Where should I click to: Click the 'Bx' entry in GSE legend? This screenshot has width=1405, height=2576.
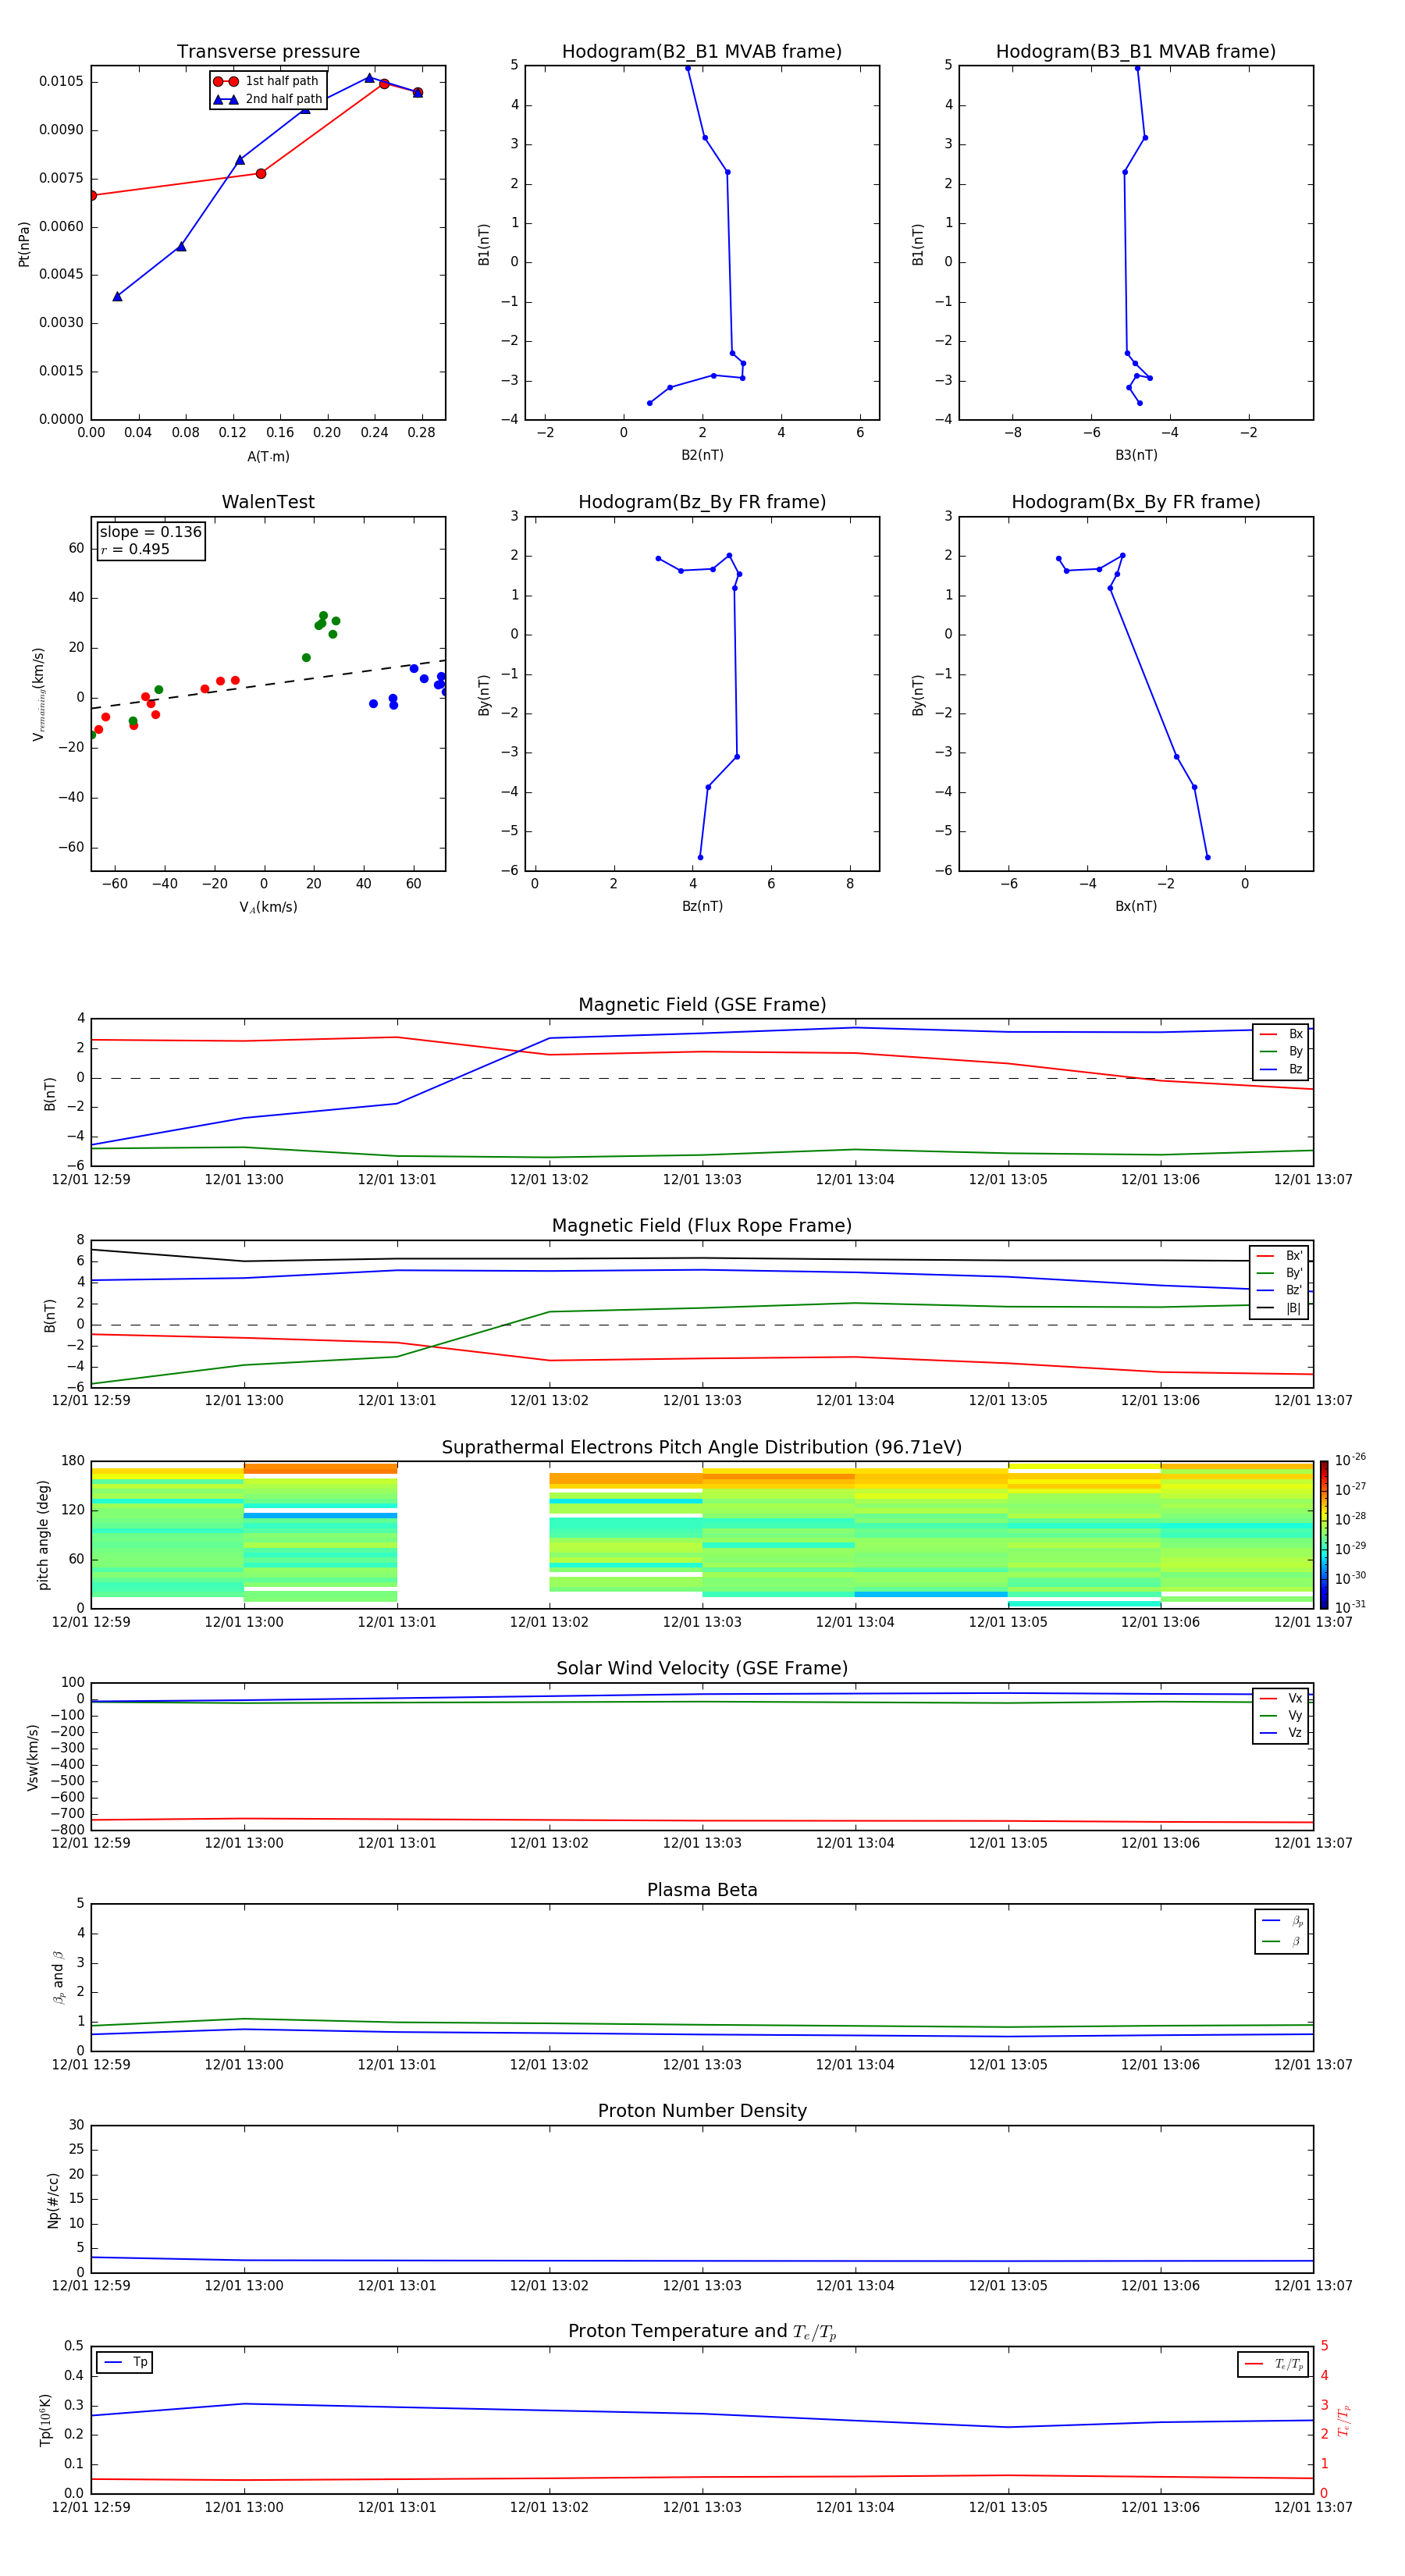[x=1281, y=1034]
